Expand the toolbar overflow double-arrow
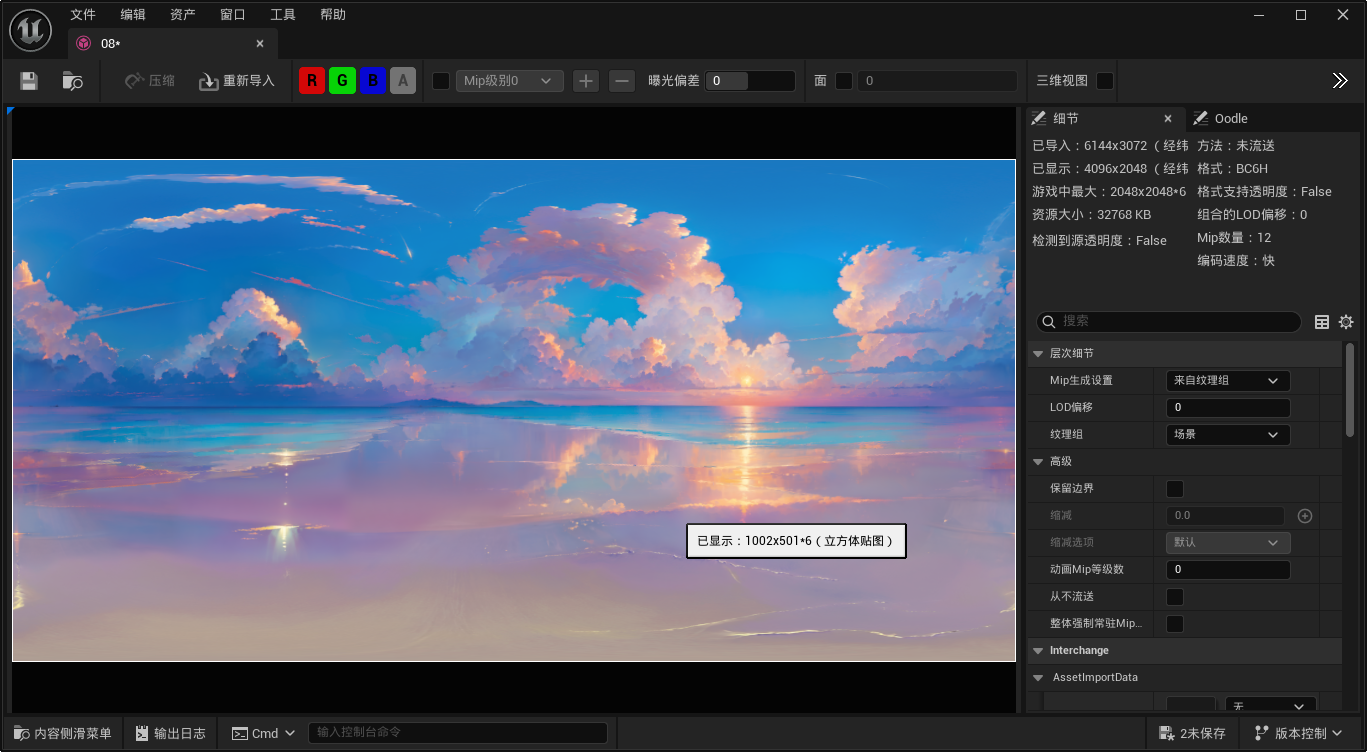Screen dimensions: 1367x752 click(1340, 81)
